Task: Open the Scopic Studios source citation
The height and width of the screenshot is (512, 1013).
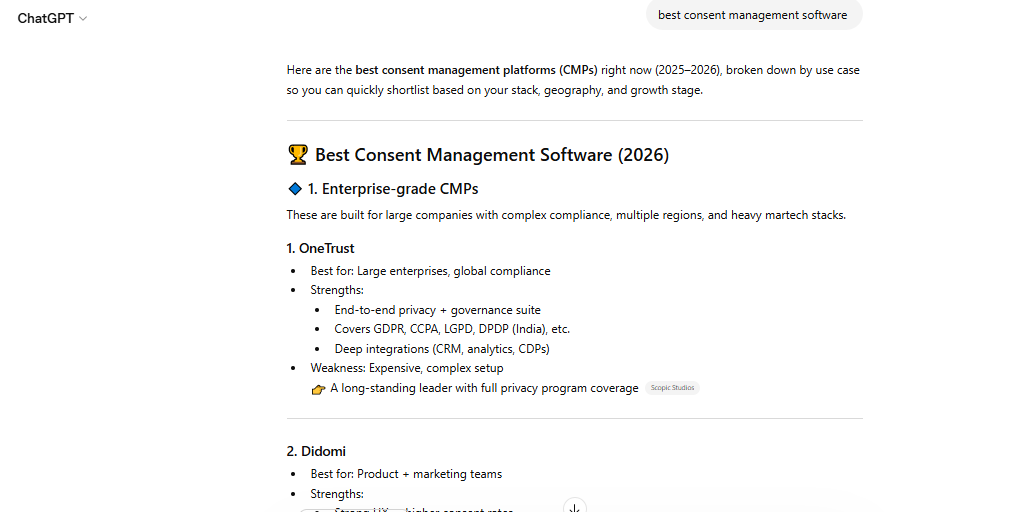Action: 672,388
